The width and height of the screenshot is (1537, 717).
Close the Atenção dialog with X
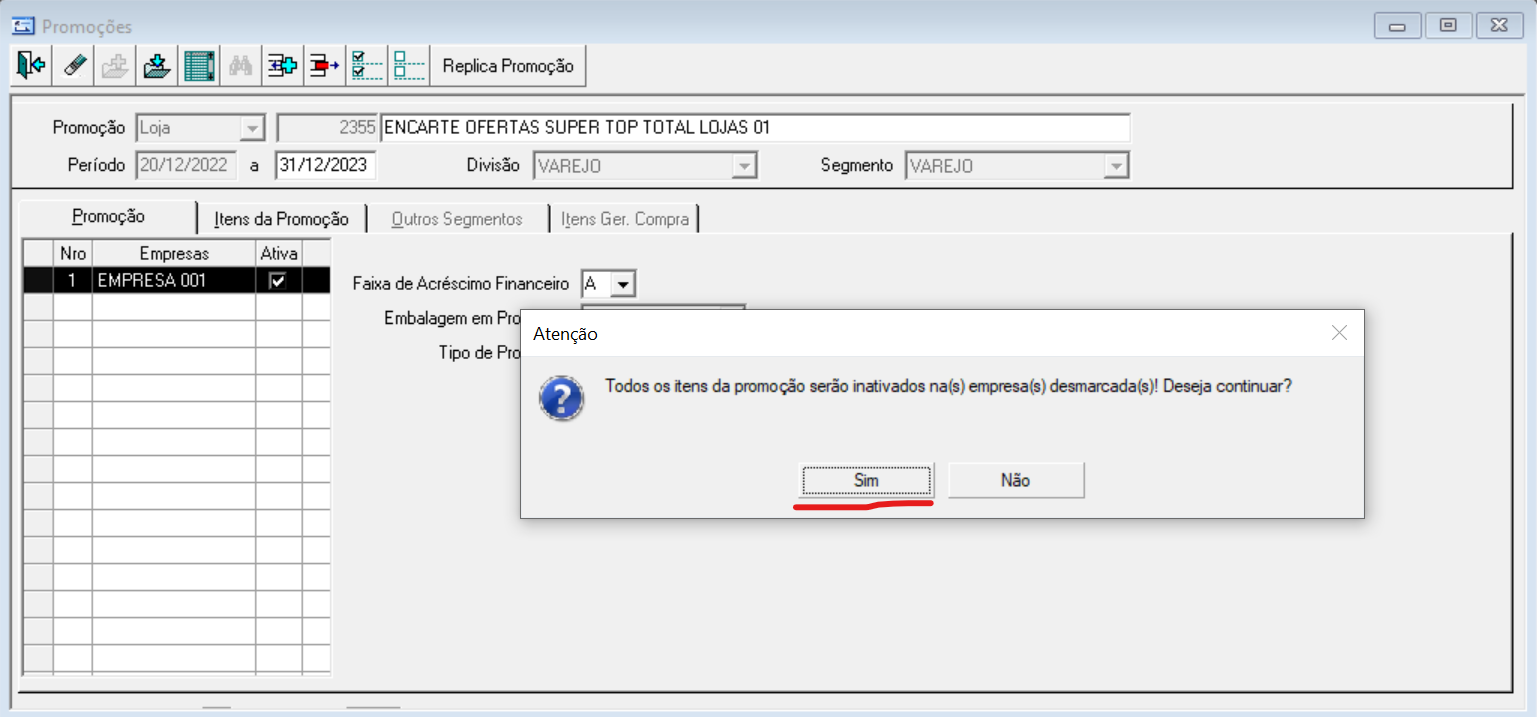pos(1340,333)
